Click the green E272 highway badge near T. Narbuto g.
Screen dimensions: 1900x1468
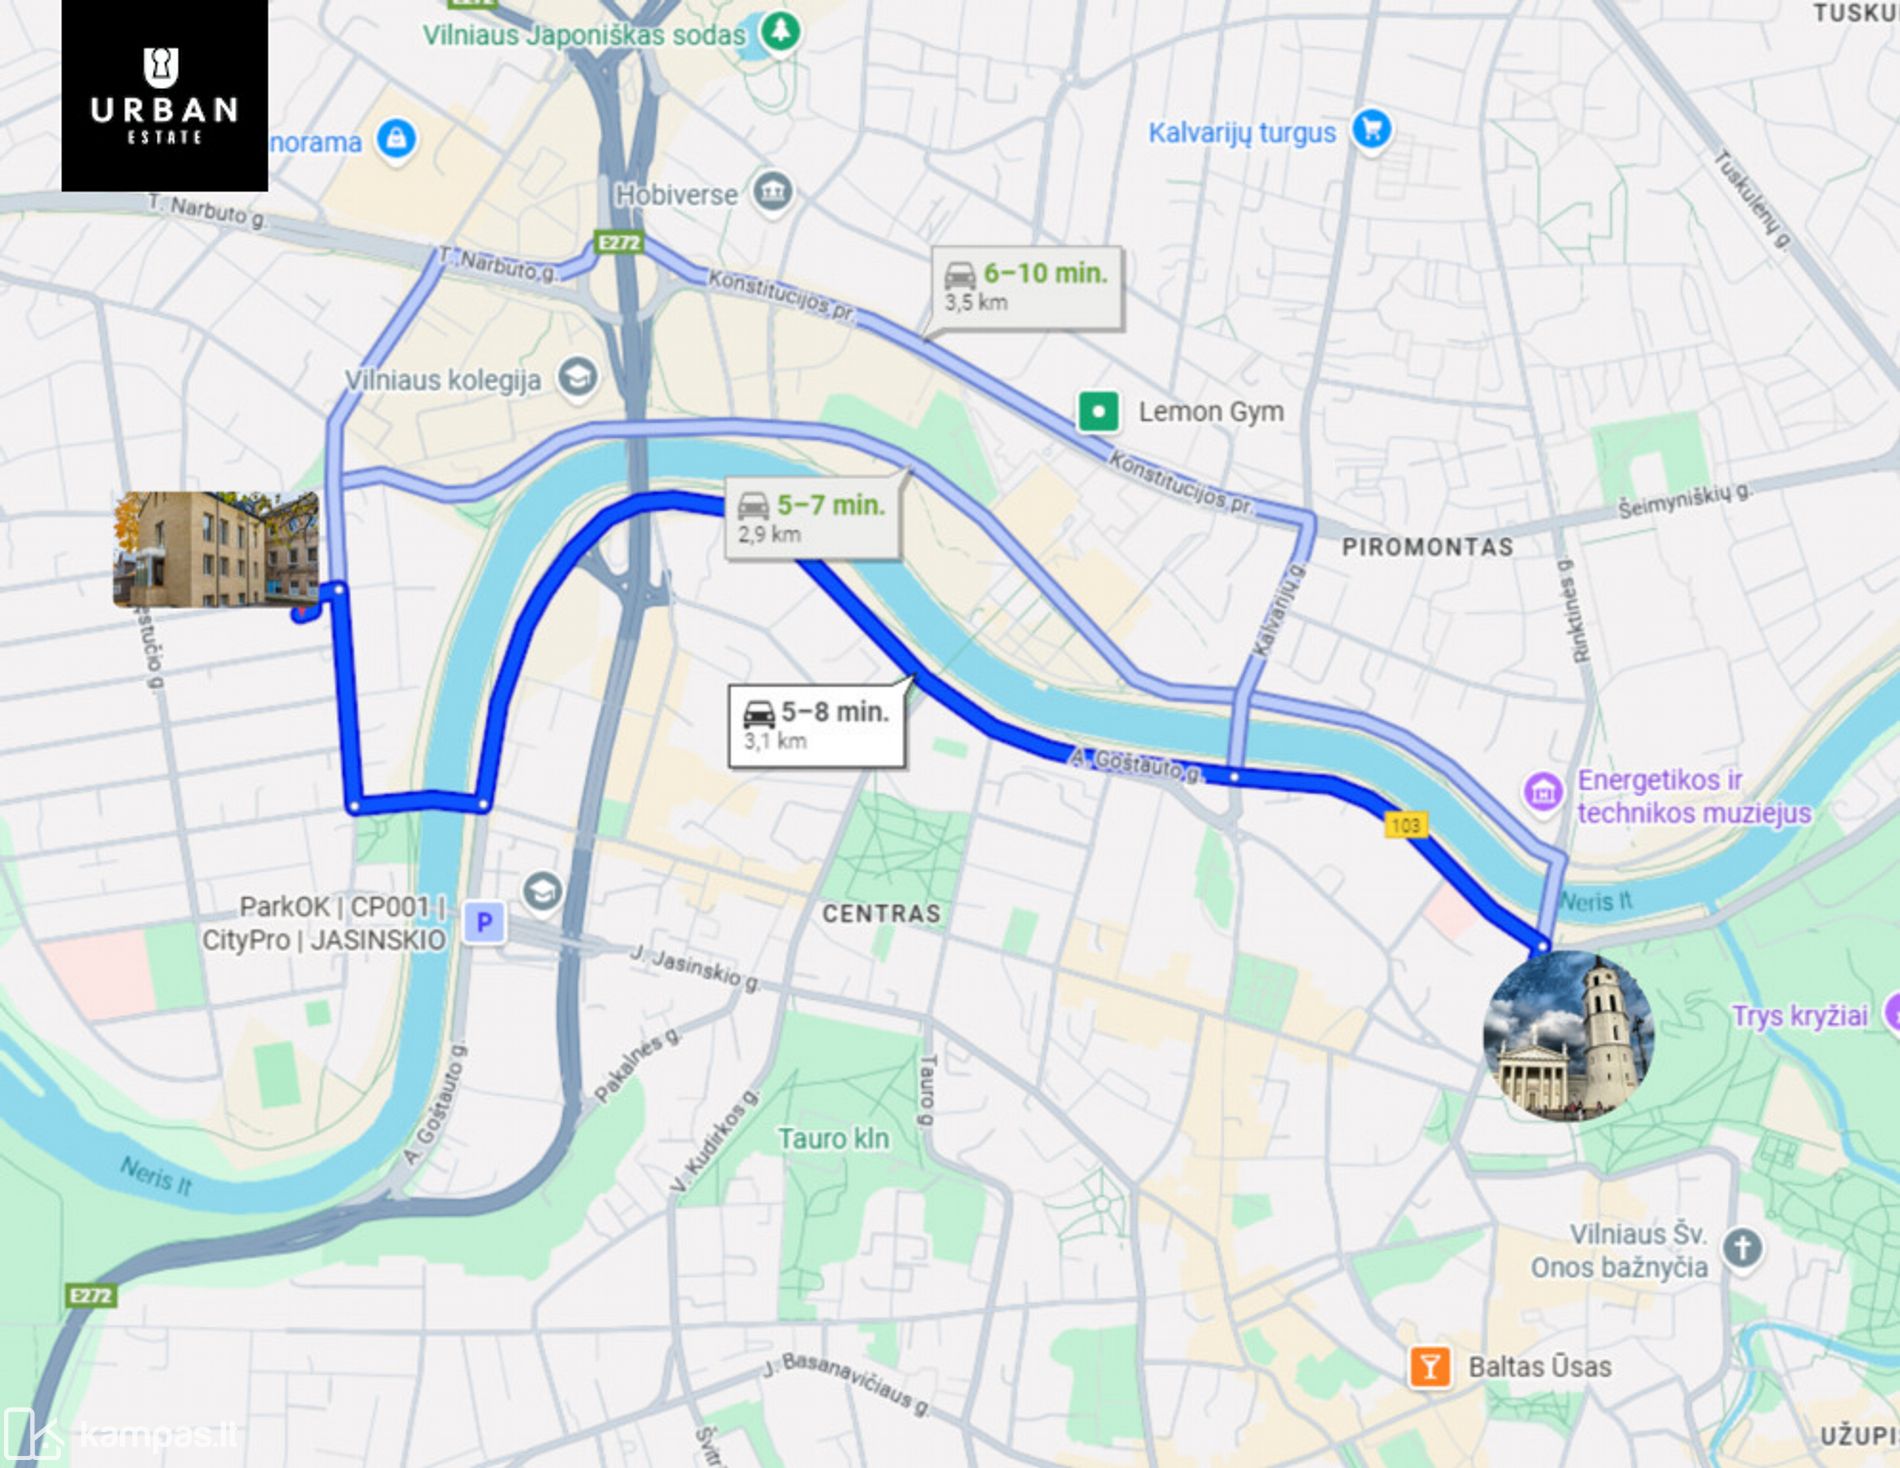tap(619, 242)
